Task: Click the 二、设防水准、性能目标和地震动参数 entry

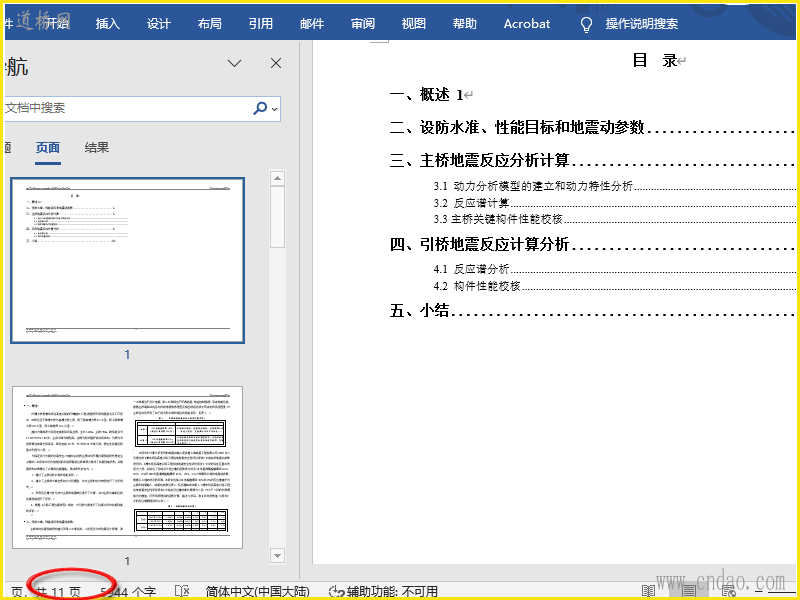Action: pos(593,128)
